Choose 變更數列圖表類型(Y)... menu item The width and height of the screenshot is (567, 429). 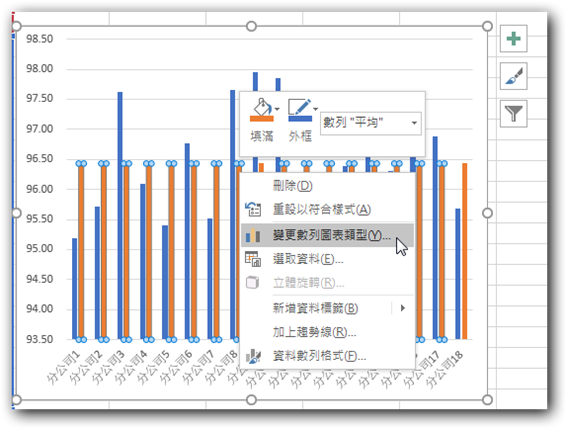327,235
